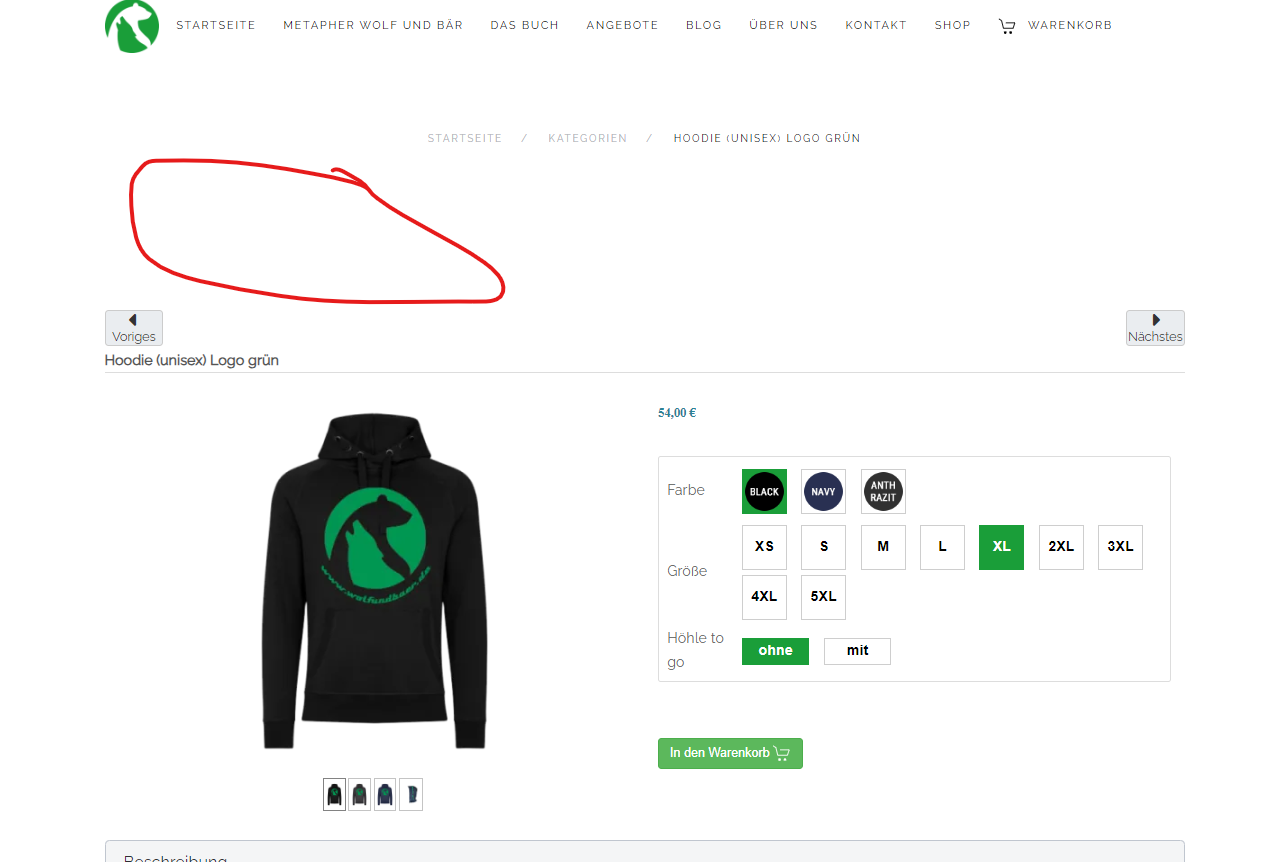Screen dimensions: 1277x862
Task: View the navy hoodie thumbnail
Action: pos(385,794)
